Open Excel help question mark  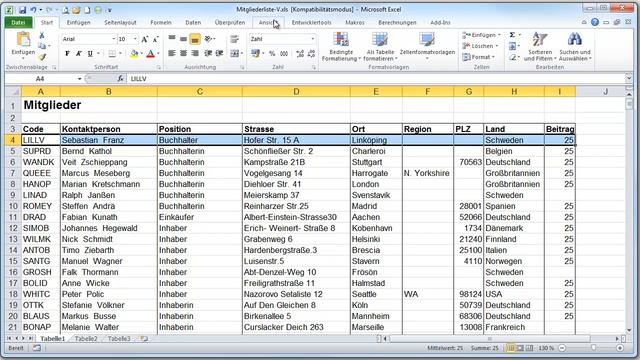595,22
